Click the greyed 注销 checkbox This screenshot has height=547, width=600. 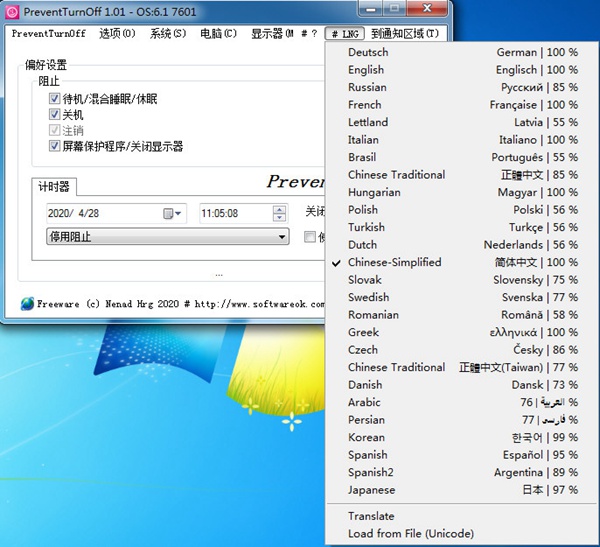(54, 130)
